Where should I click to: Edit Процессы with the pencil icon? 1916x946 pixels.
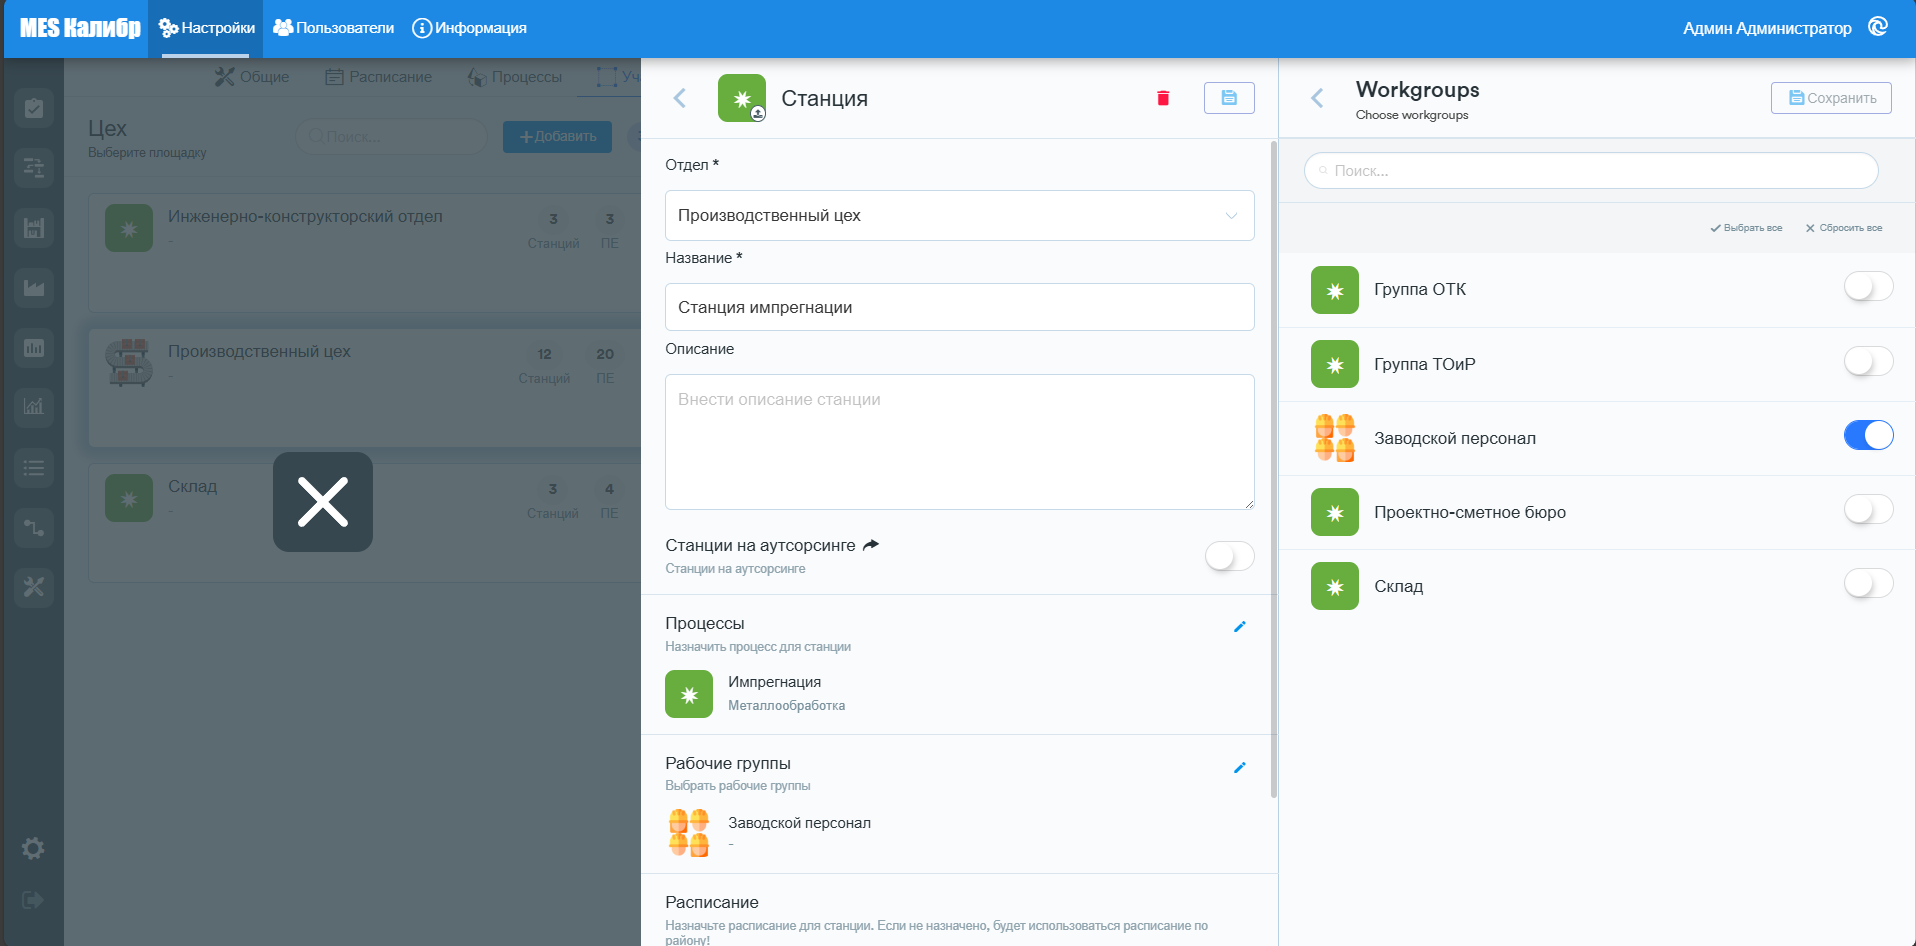tap(1240, 627)
